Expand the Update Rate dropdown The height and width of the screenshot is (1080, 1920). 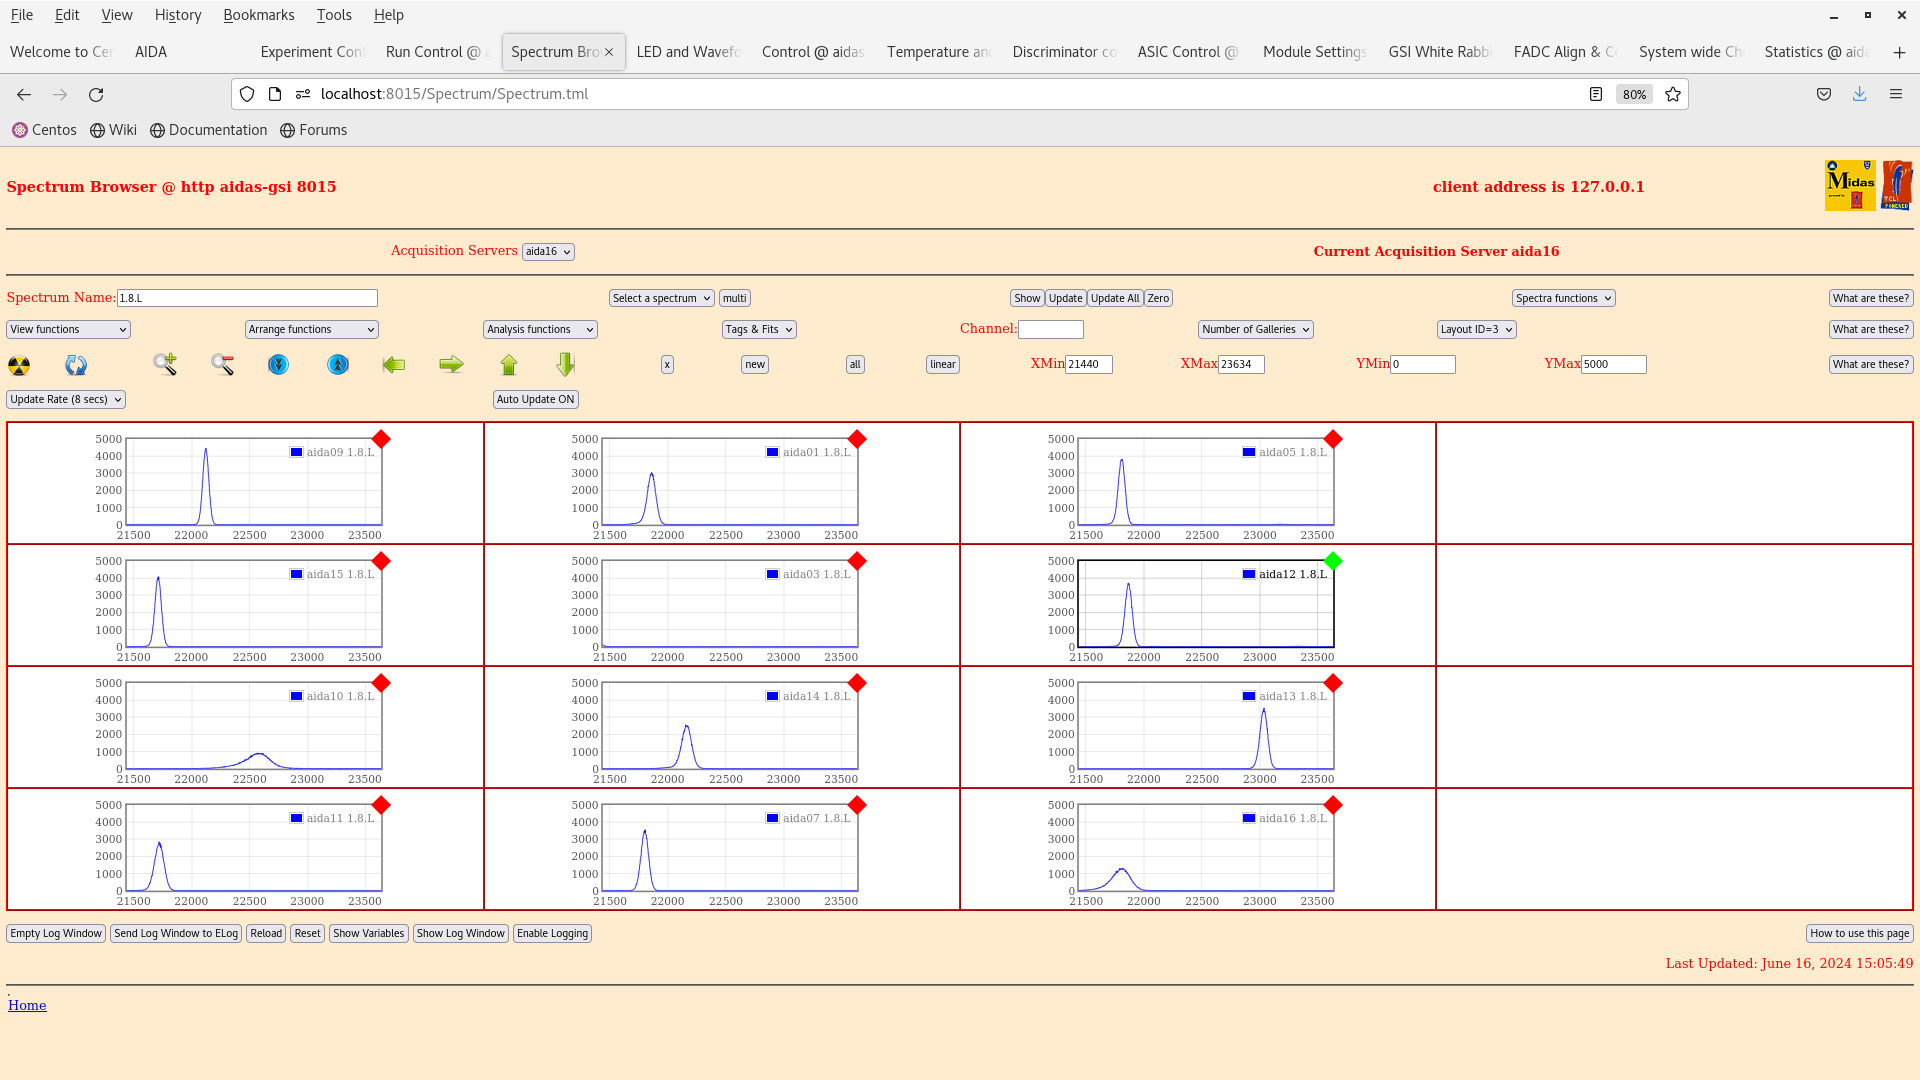pyautogui.click(x=66, y=400)
